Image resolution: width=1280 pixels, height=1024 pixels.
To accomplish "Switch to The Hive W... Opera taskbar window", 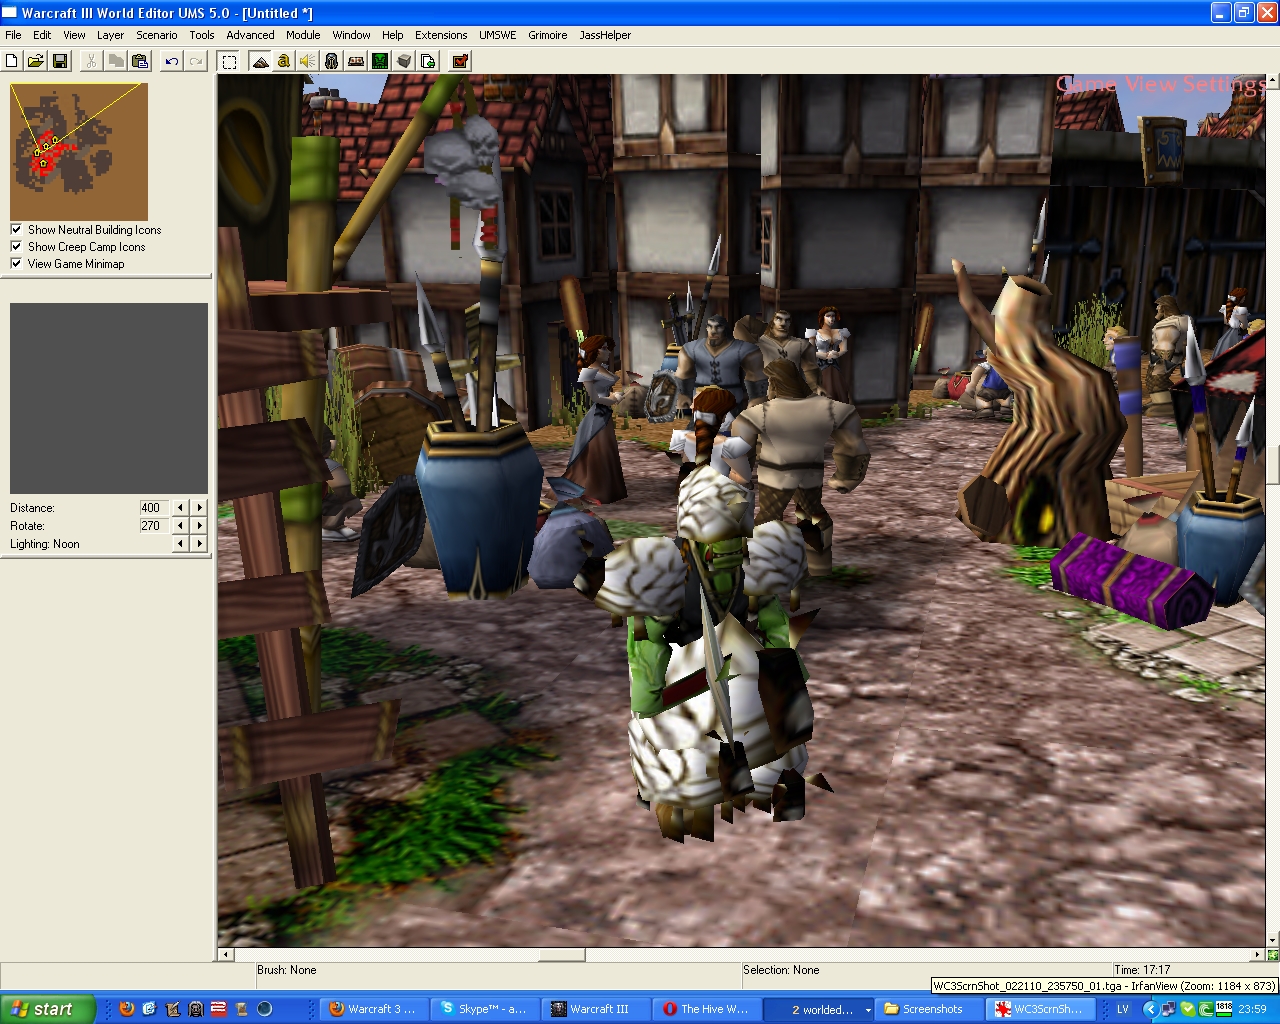I will tap(708, 1009).
